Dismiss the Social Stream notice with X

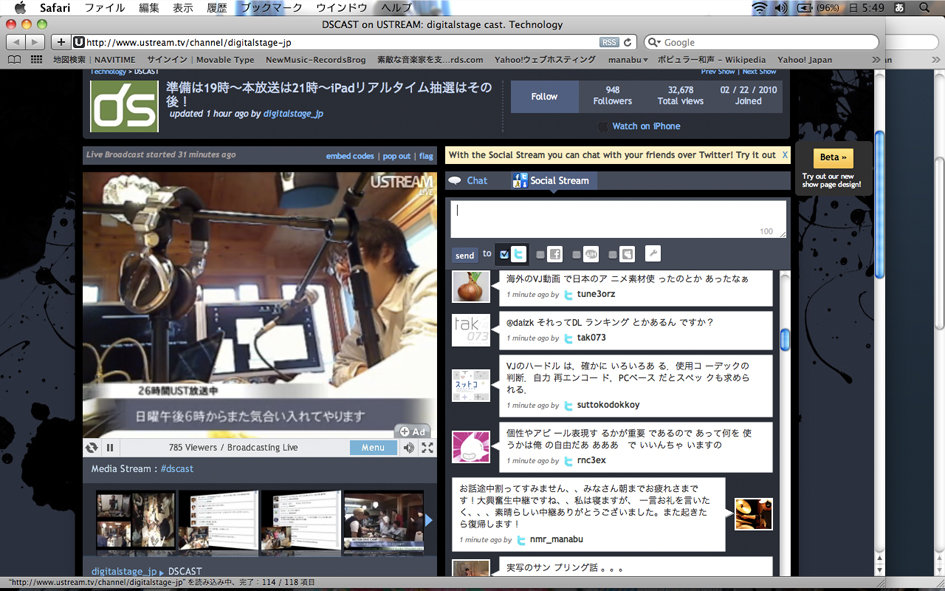click(x=785, y=155)
